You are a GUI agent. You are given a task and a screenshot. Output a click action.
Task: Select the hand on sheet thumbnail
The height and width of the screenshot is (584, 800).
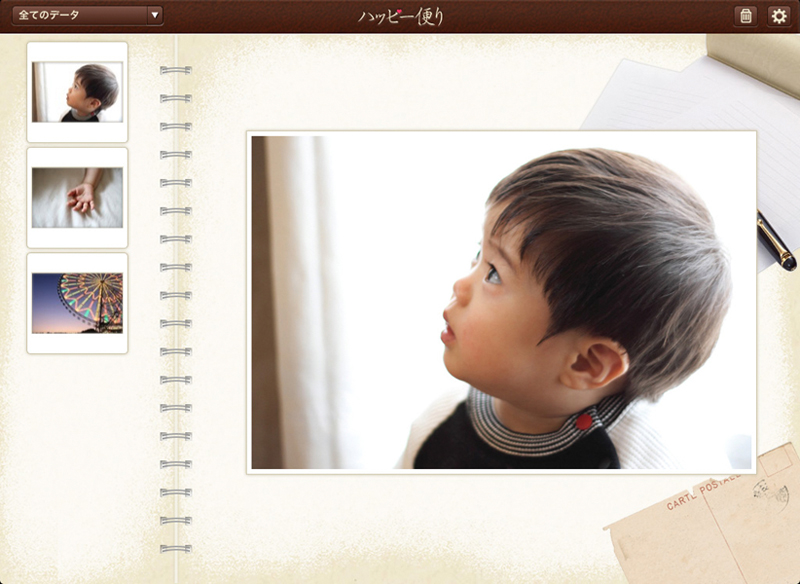click(77, 198)
